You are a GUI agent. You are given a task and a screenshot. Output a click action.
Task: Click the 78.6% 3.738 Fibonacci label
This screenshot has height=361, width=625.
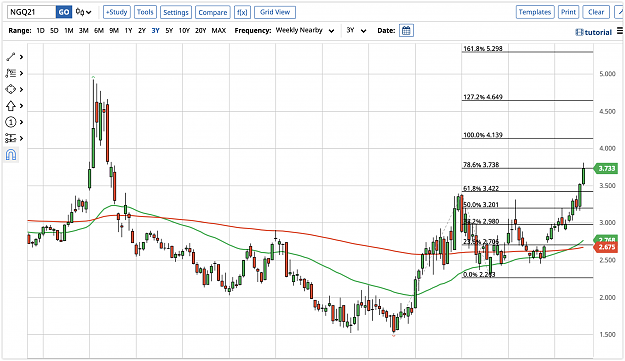[481, 165]
